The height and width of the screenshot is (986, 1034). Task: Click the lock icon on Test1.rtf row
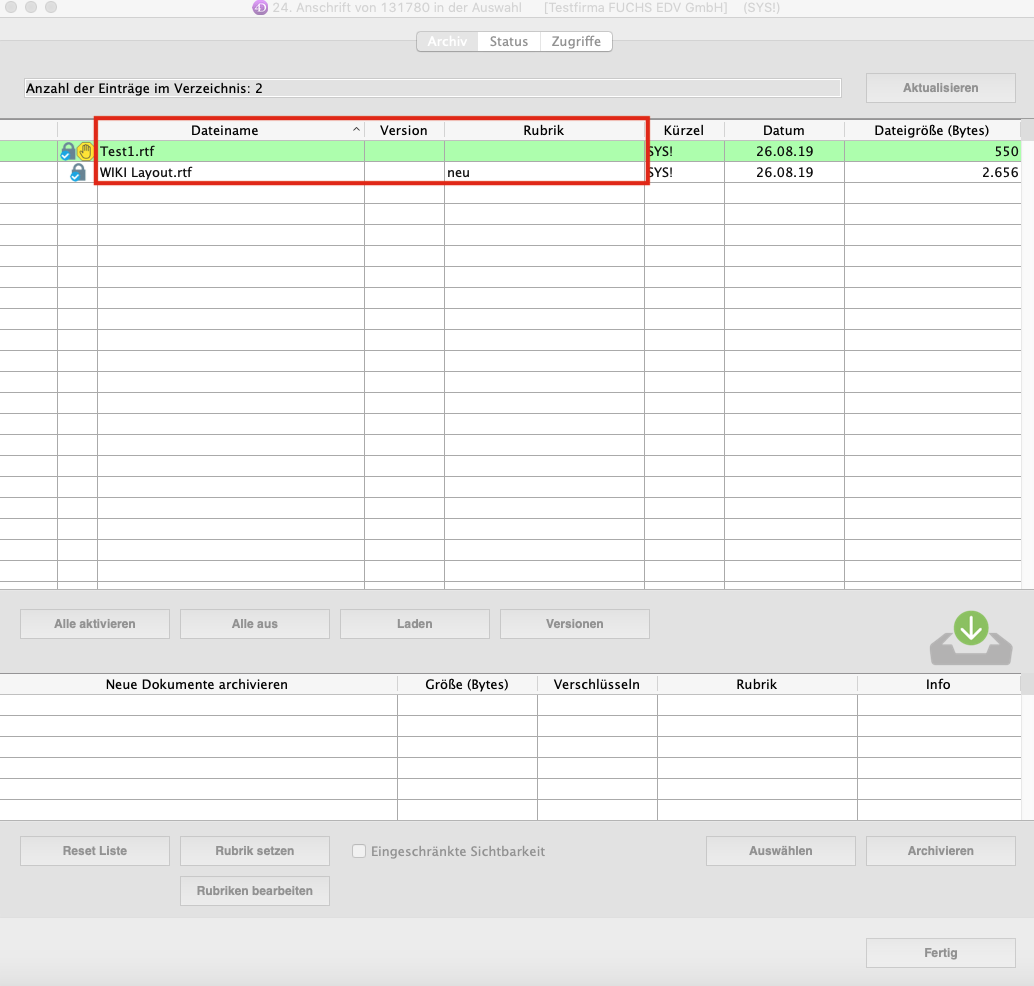tap(68, 152)
